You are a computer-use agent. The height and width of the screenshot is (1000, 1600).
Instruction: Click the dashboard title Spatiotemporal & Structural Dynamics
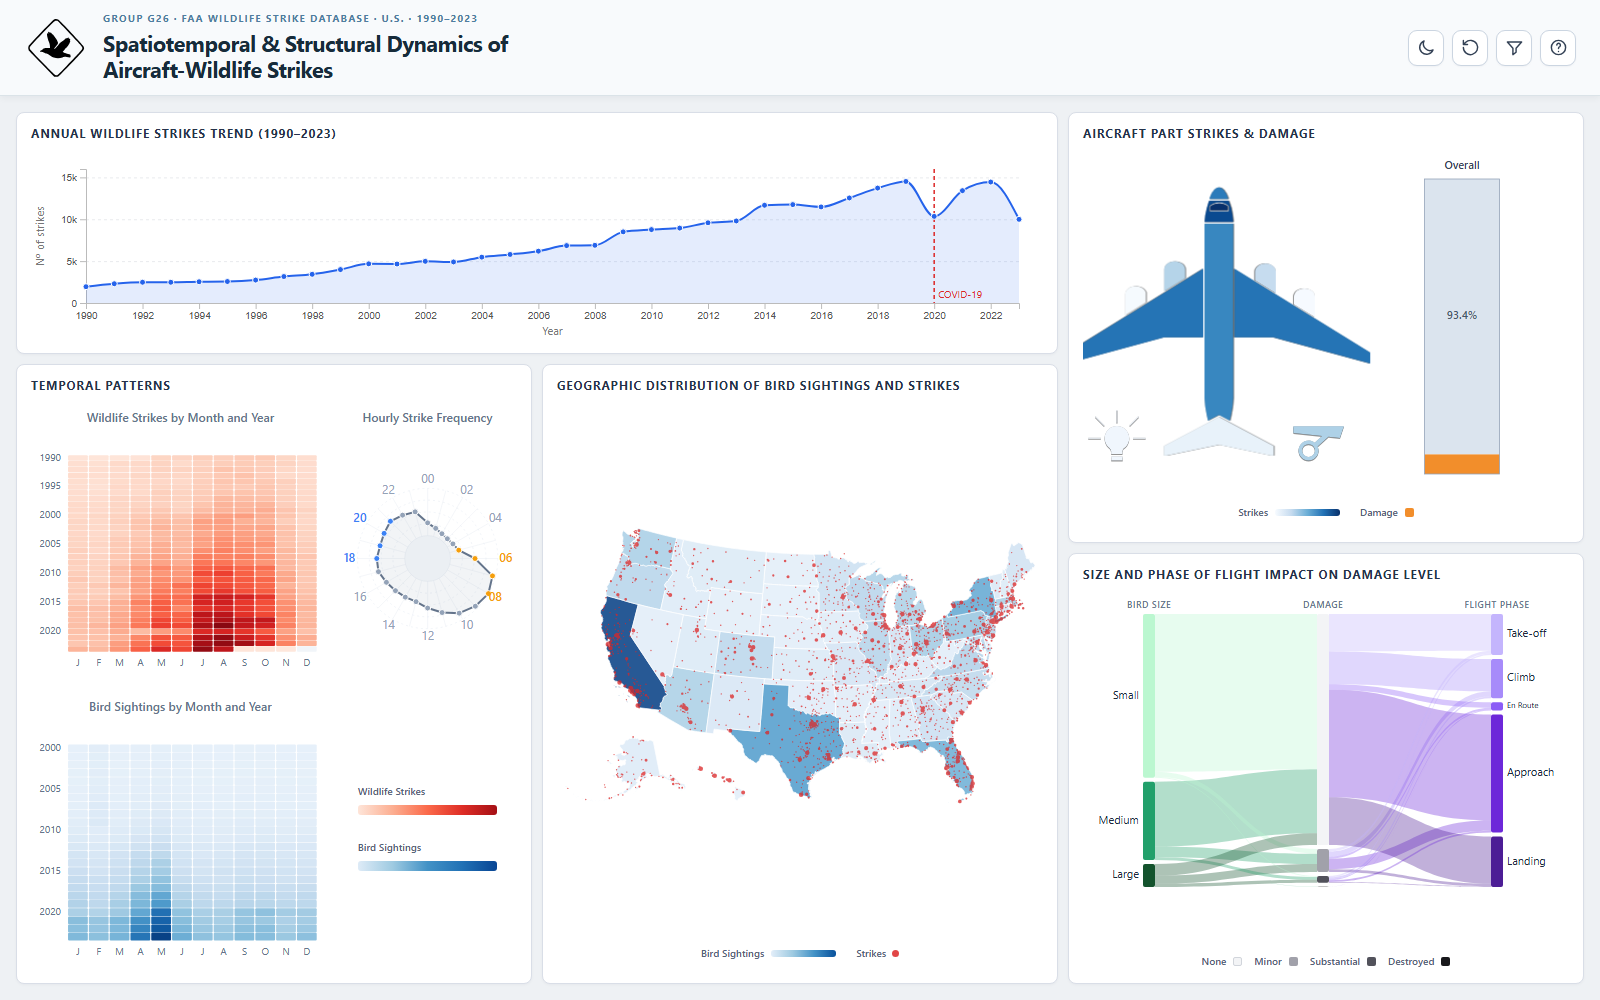[305, 57]
